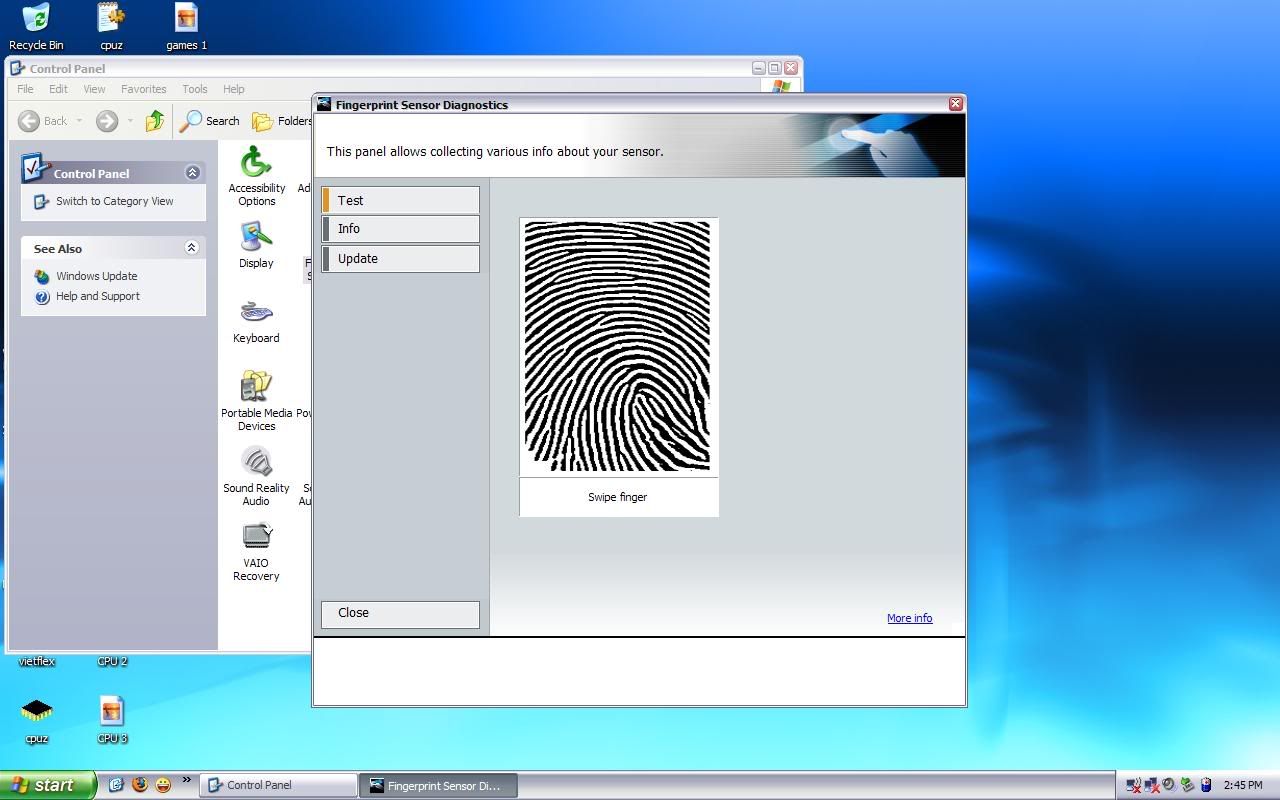Screen dimensions: 1280x800
Task: Open the Favorites menu
Action: coord(144,89)
